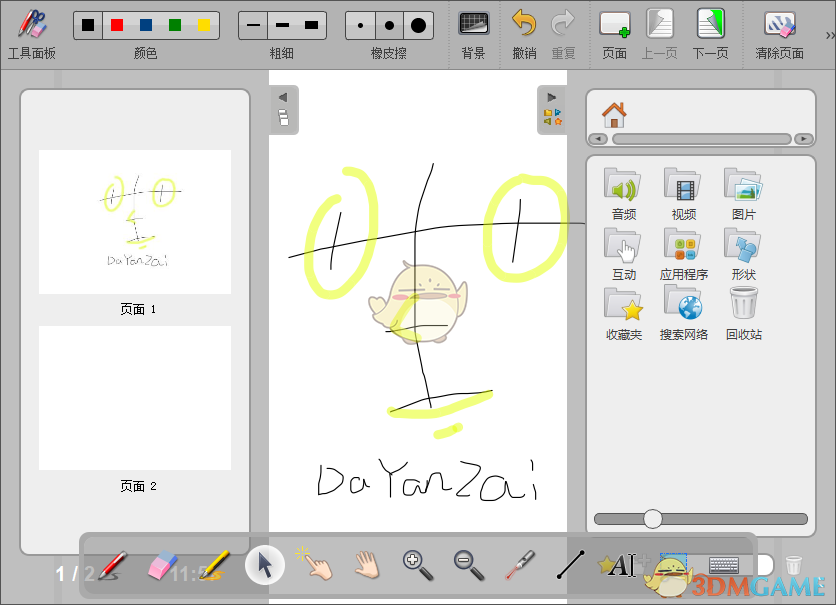Pick up the eraser tool
The width and height of the screenshot is (836, 605).
(x=163, y=565)
